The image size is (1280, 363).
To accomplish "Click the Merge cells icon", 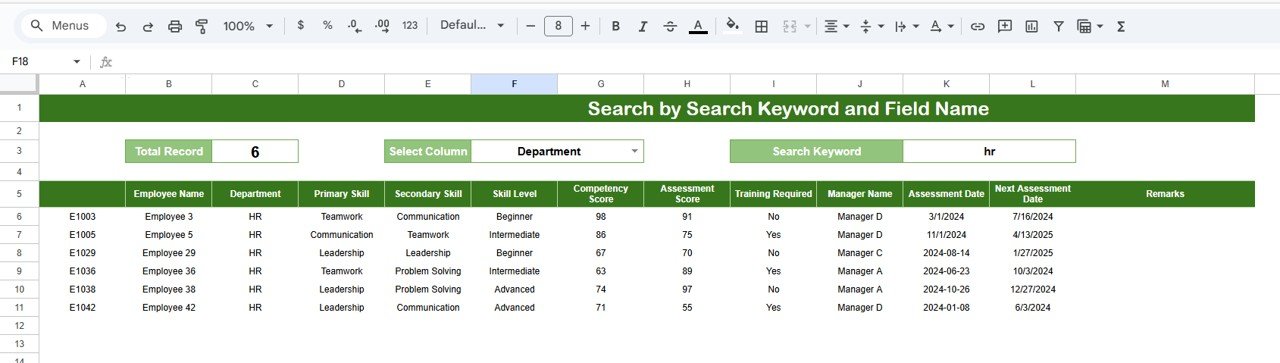I will pos(790,26).
